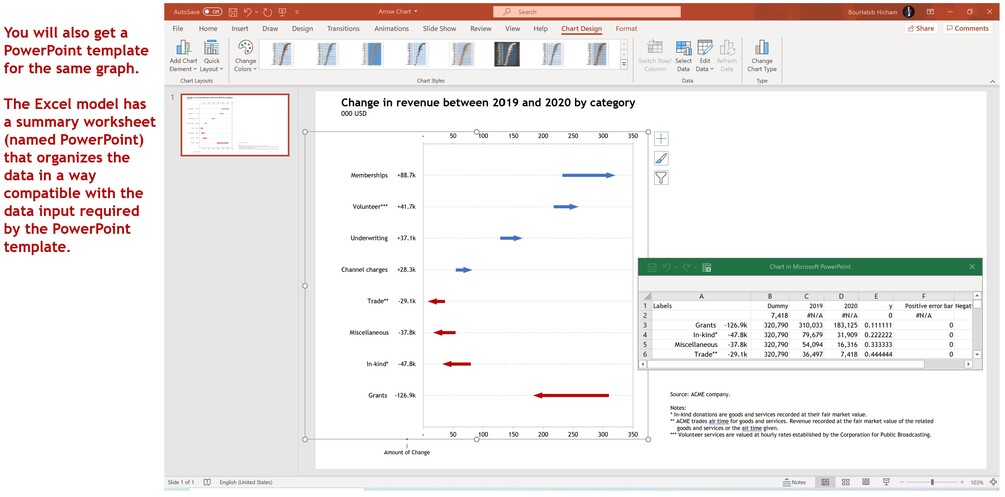The height and width of the screenshot is (497, 1005).
Task: Click the chart title text about revenue change
Action: 488,102
